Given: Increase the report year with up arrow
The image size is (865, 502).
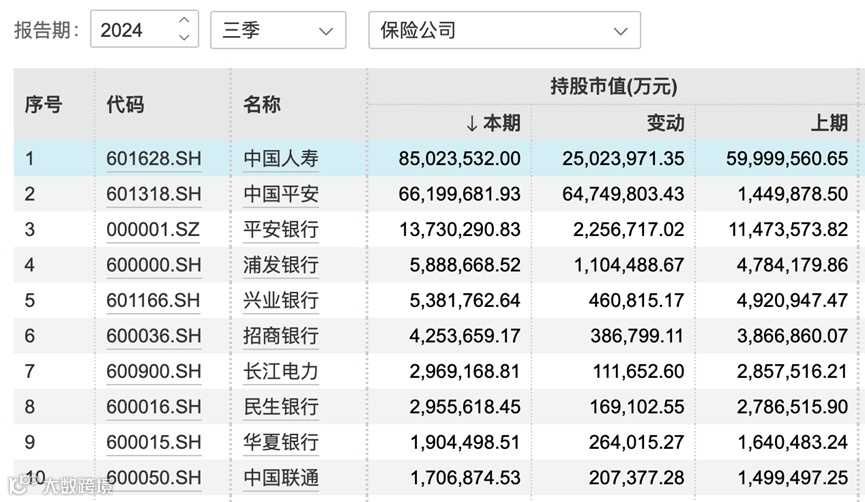Looking at the screenshot, I should point(184,20).
